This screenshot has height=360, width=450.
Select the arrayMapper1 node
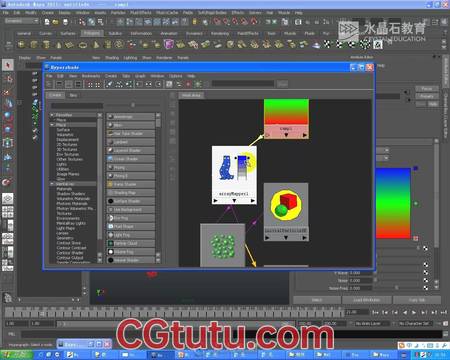[234, 175]
